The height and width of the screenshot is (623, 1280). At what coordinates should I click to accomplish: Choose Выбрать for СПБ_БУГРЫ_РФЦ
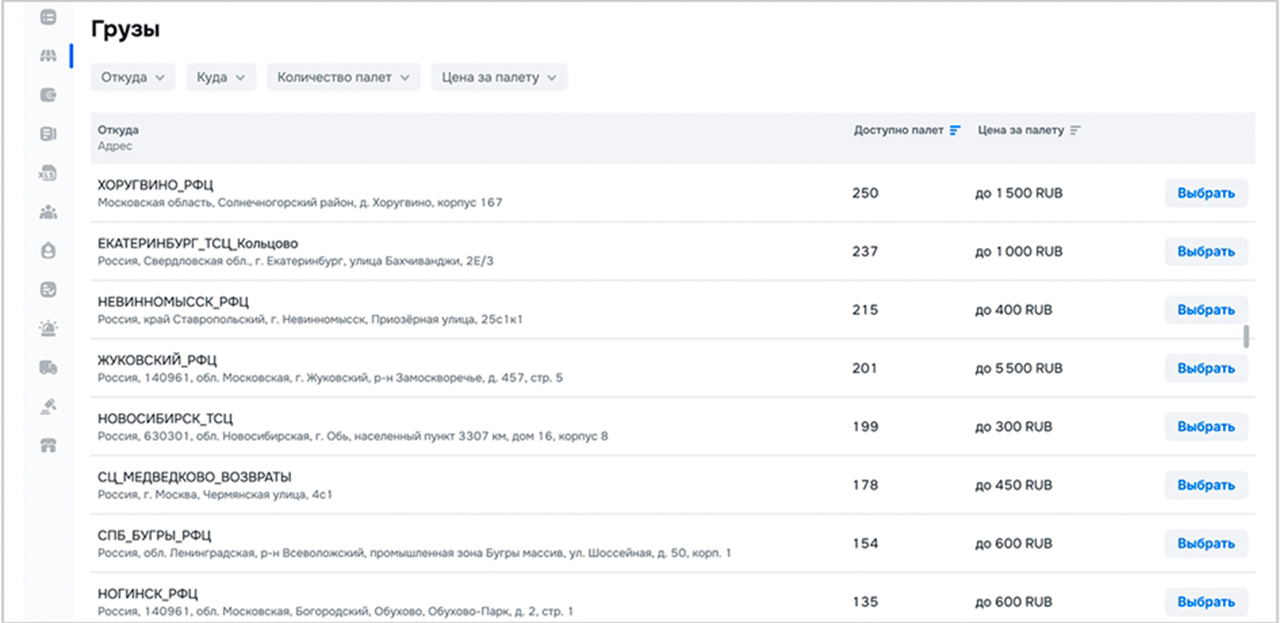[x=1206, y=544]
